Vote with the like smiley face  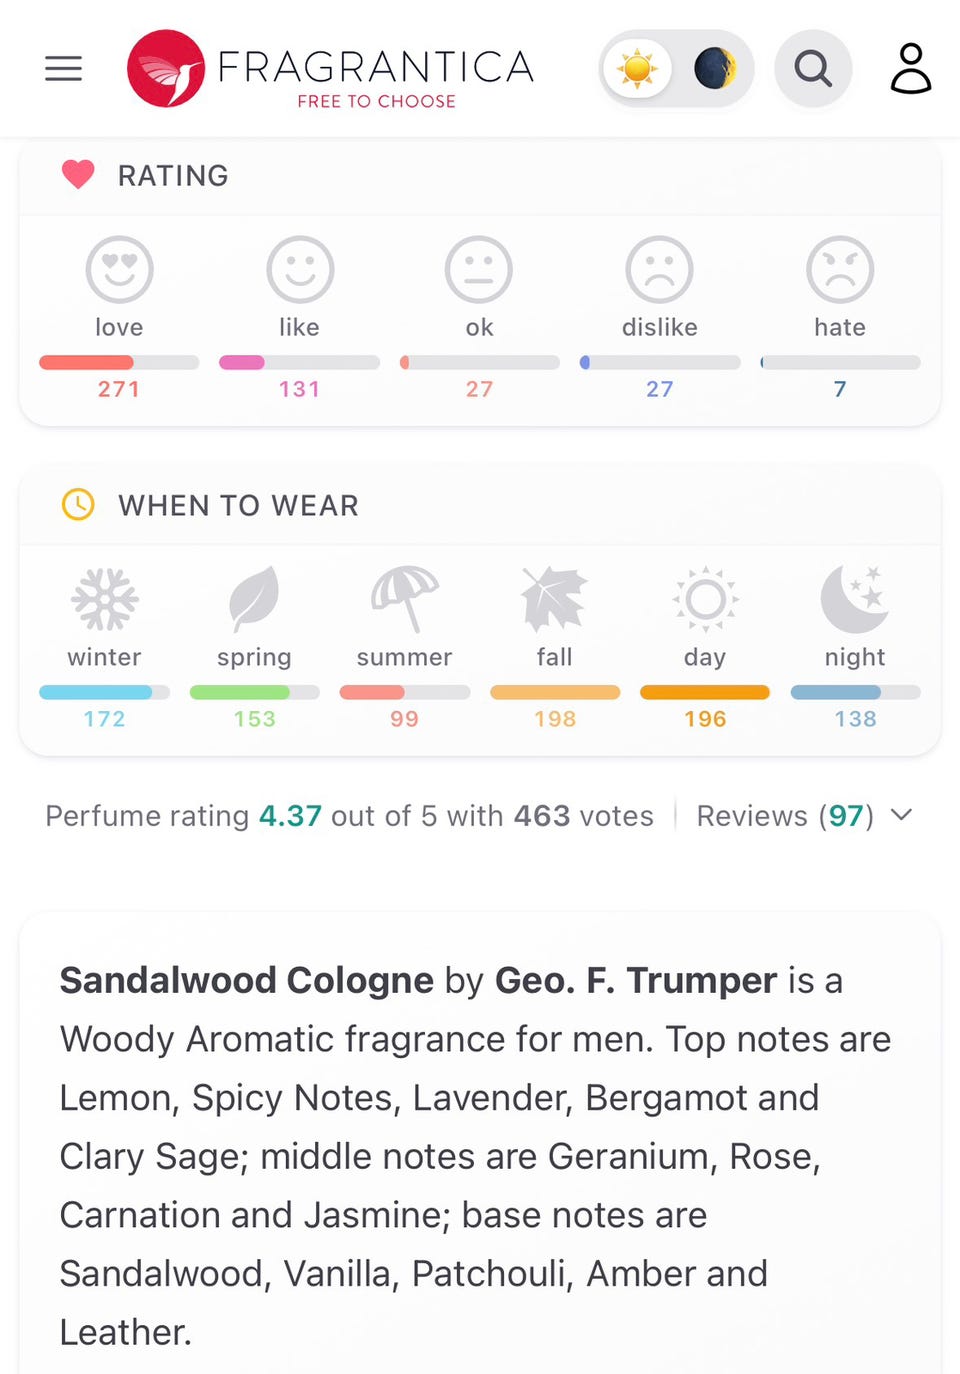299,269
